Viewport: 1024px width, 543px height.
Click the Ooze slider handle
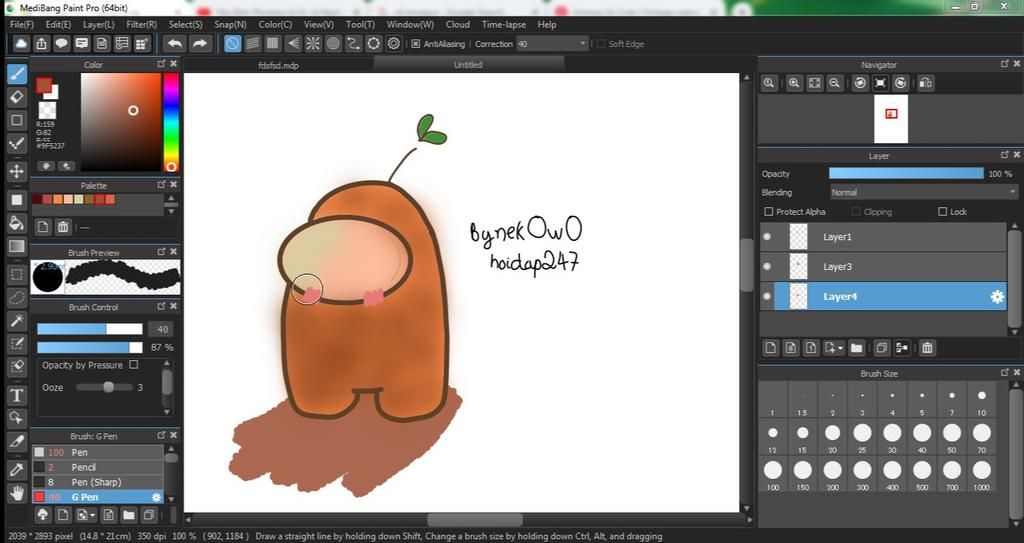pos(108,387)
